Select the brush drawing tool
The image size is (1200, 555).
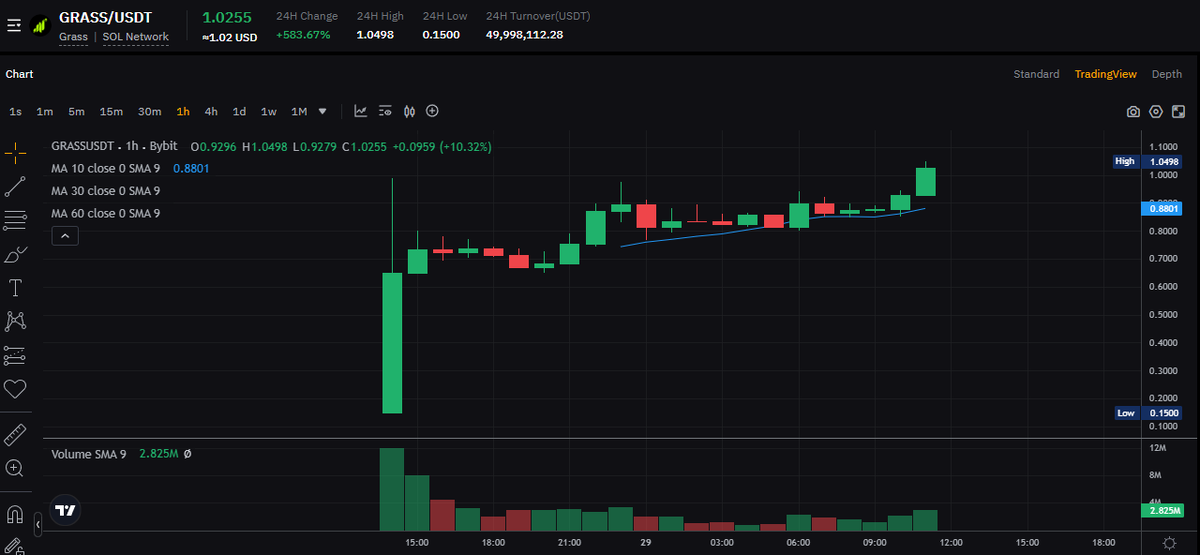(x=15, y=254)
